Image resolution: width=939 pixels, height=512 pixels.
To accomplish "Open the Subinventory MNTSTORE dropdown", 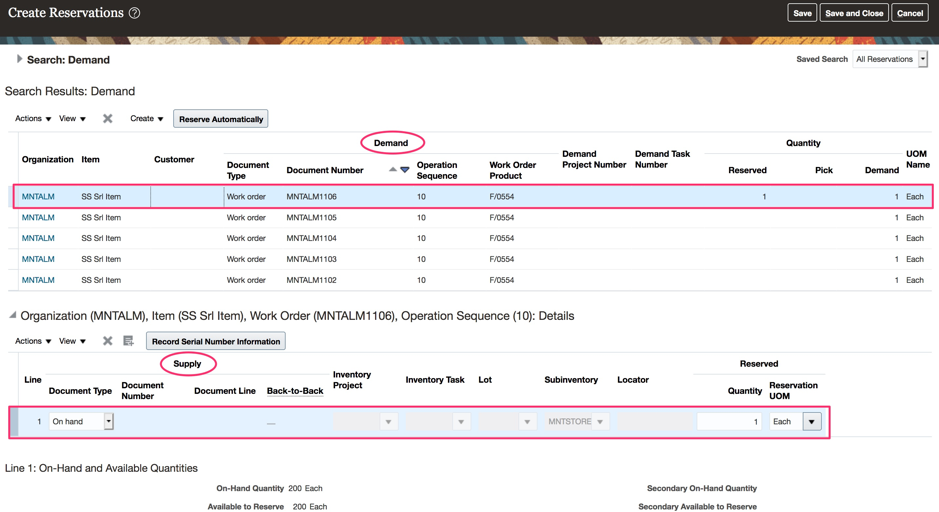I will tap(600, 422).
